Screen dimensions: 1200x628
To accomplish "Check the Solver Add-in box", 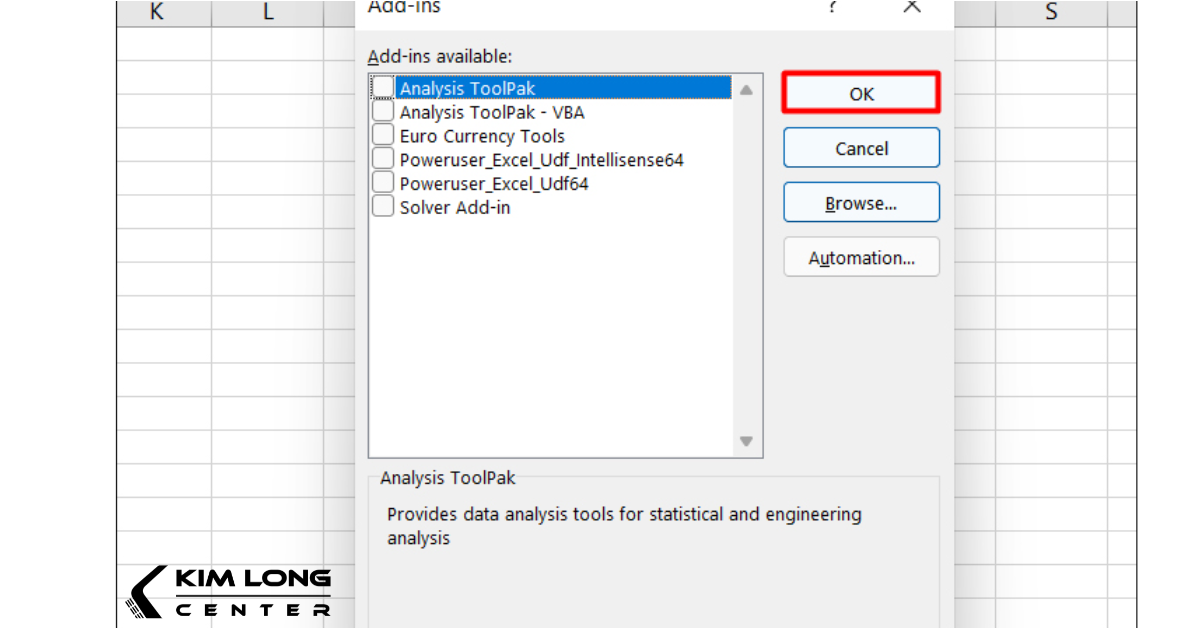I will [383, 205].
